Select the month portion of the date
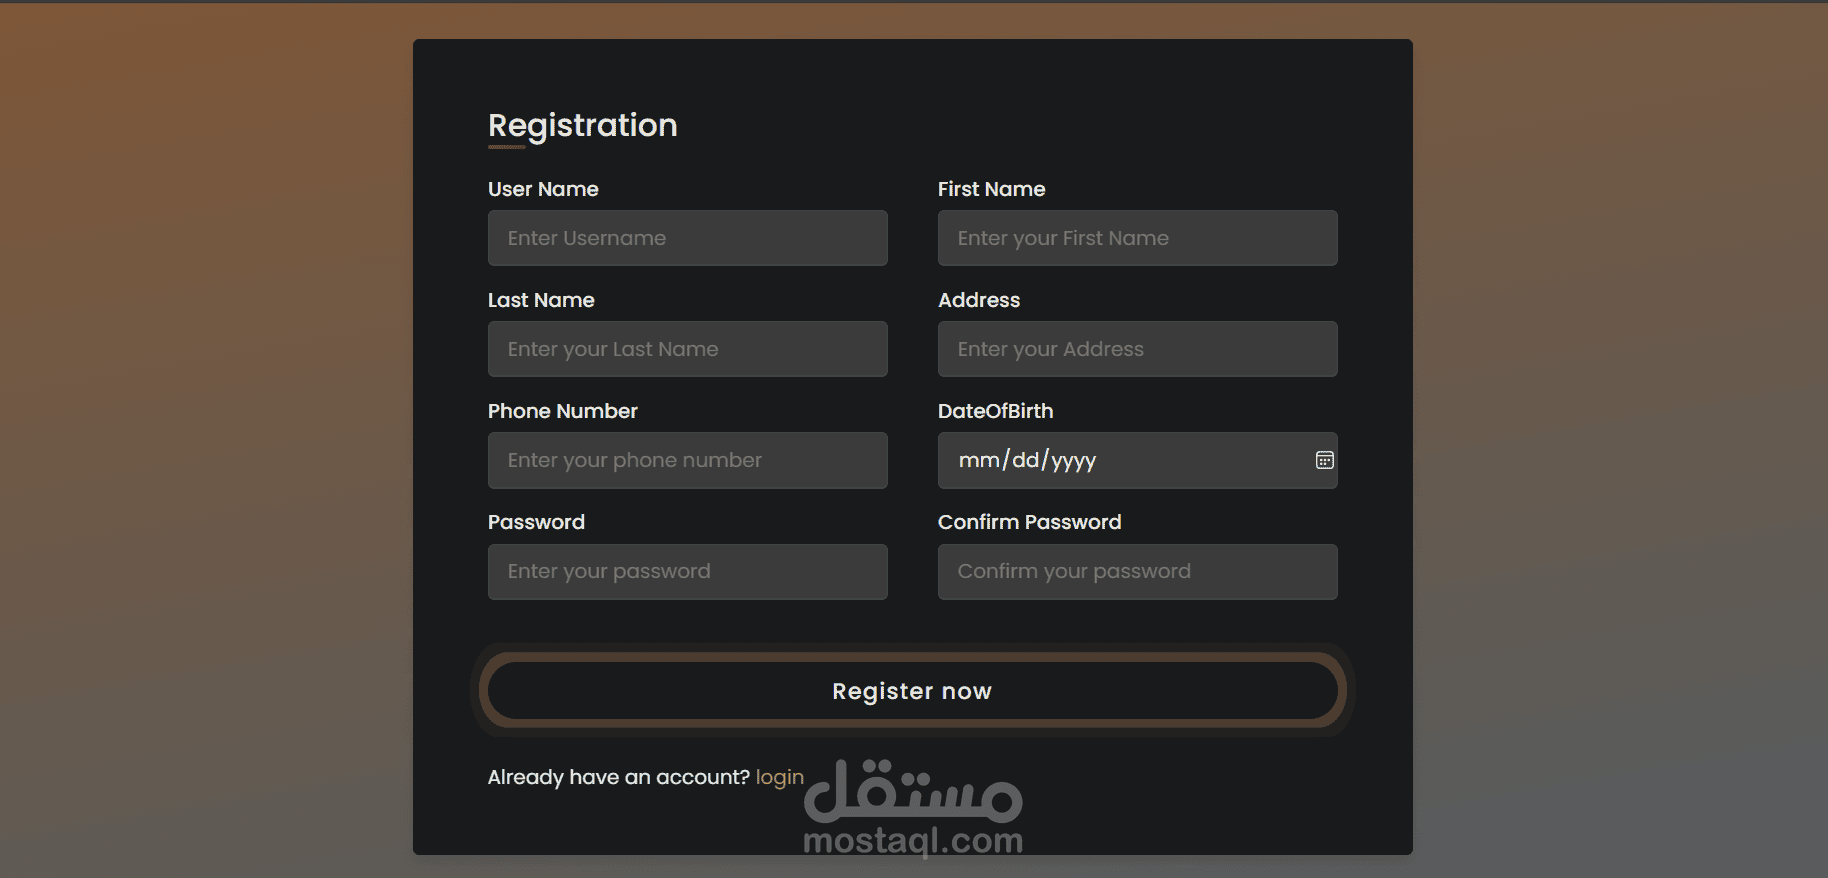 click(979, 460)
